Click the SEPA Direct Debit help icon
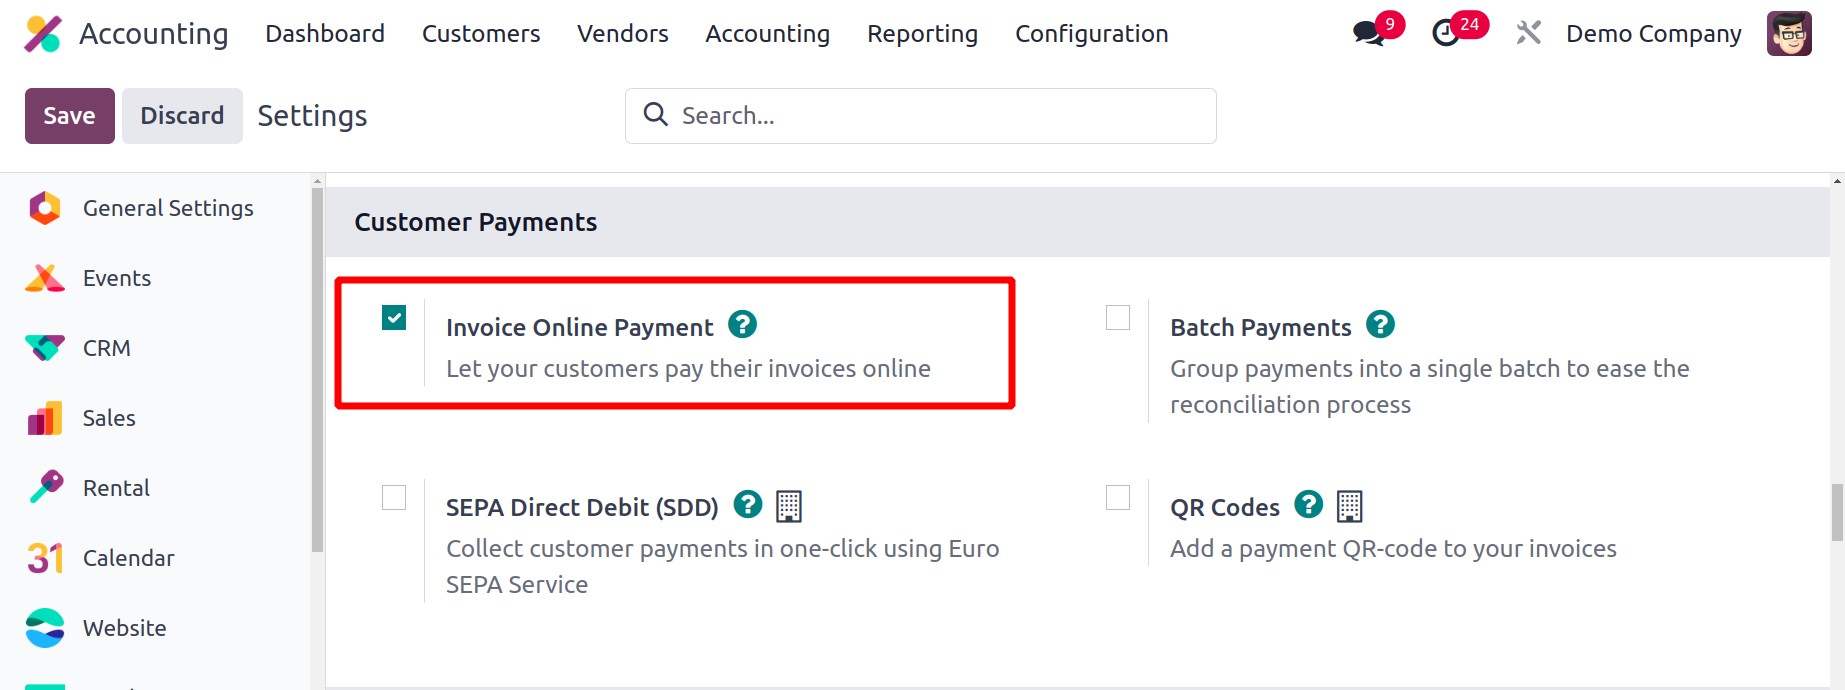Image resolution: width=1845 pixels, height=690 pixels. (748, 505)
